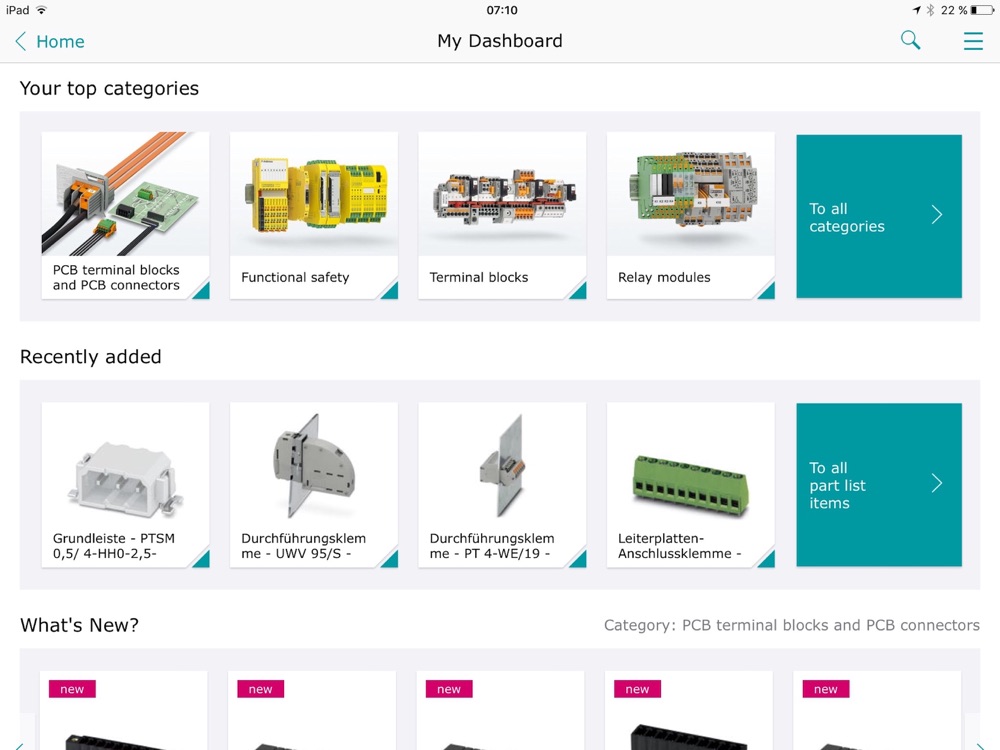Open PCB terminal blocks and PCB connectors category

click(x=125, y=215)
